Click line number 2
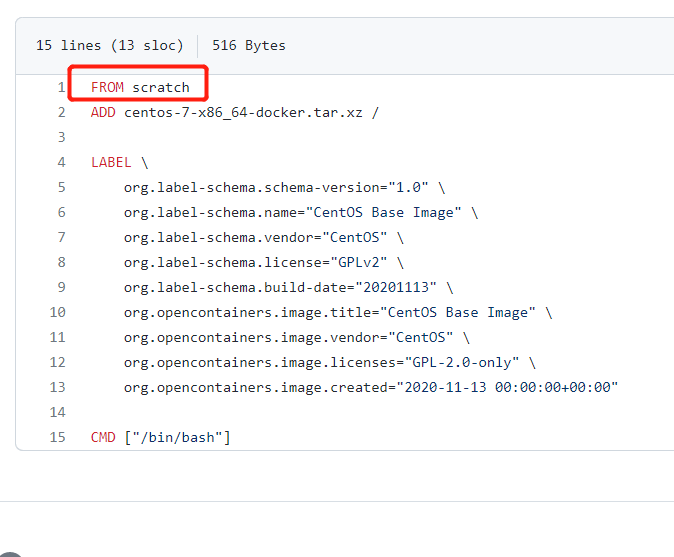 click(61, 112)
